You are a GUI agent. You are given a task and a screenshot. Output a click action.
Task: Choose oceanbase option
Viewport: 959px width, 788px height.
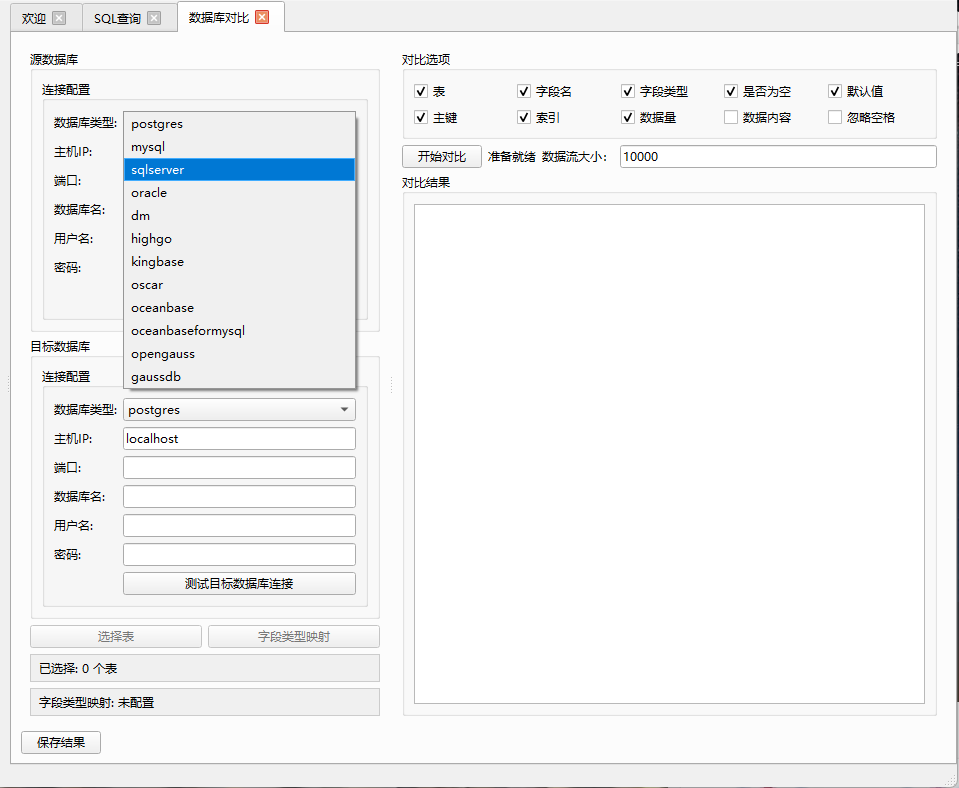tap(239, 308)
